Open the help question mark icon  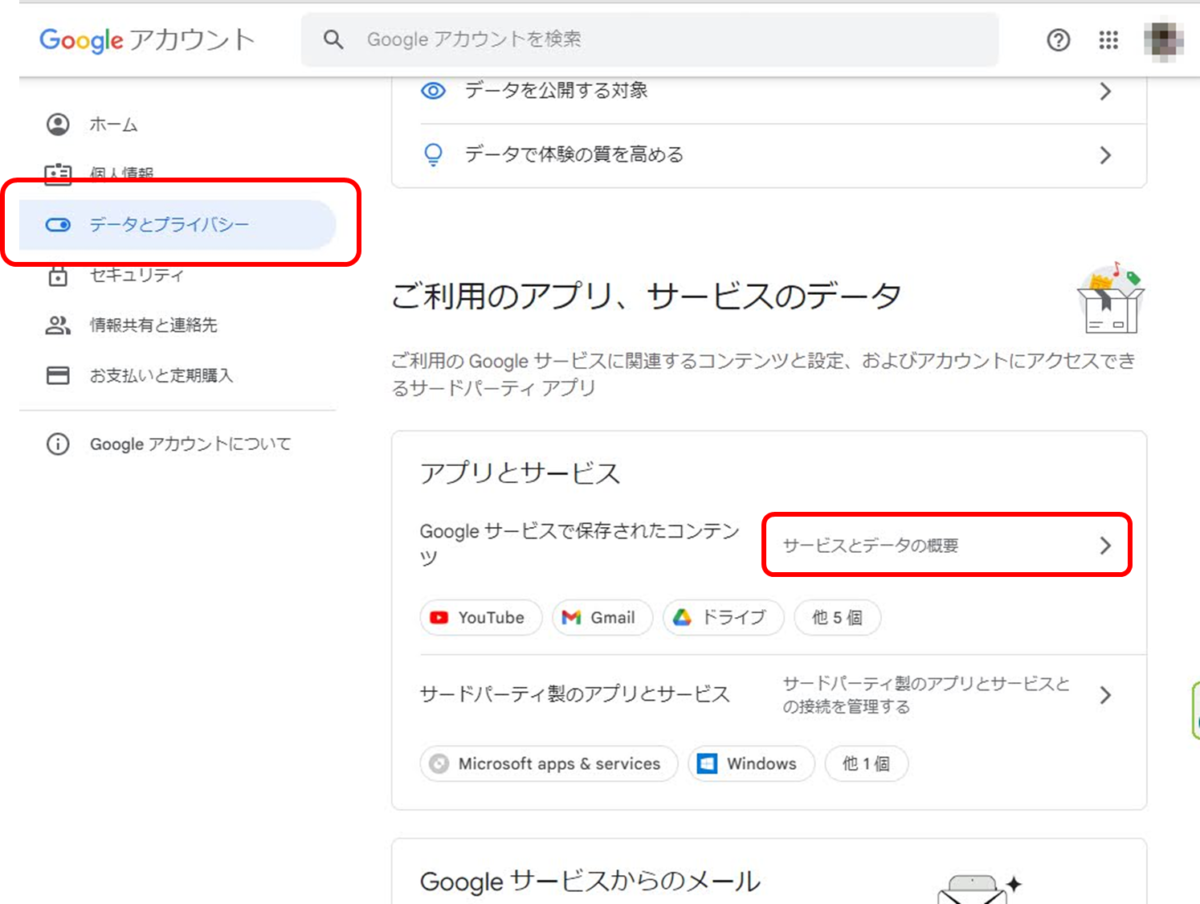pos(1058,40)
